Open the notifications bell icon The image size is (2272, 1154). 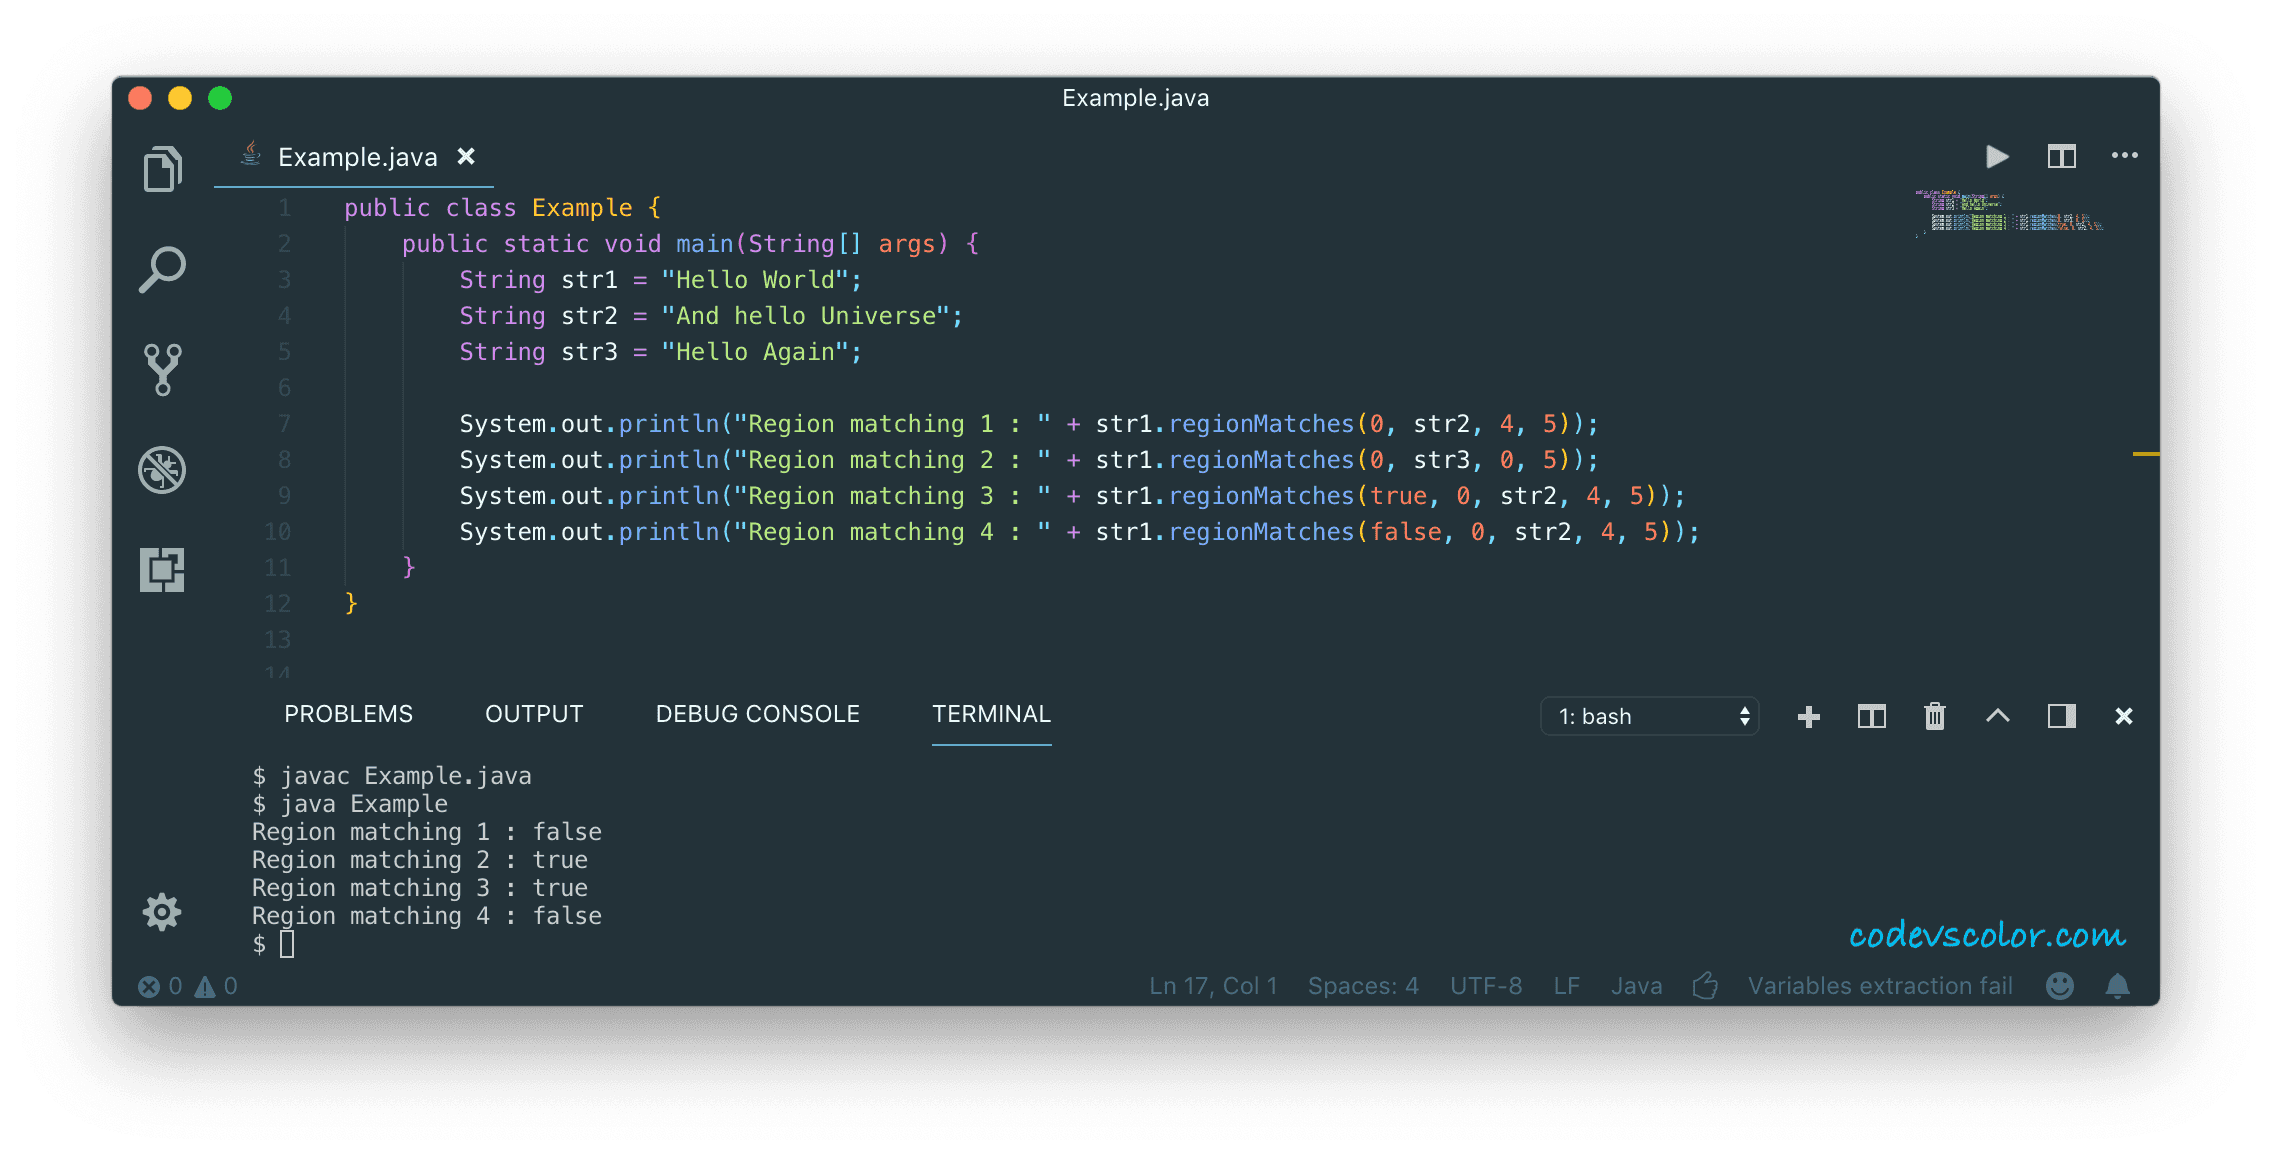2117,986
